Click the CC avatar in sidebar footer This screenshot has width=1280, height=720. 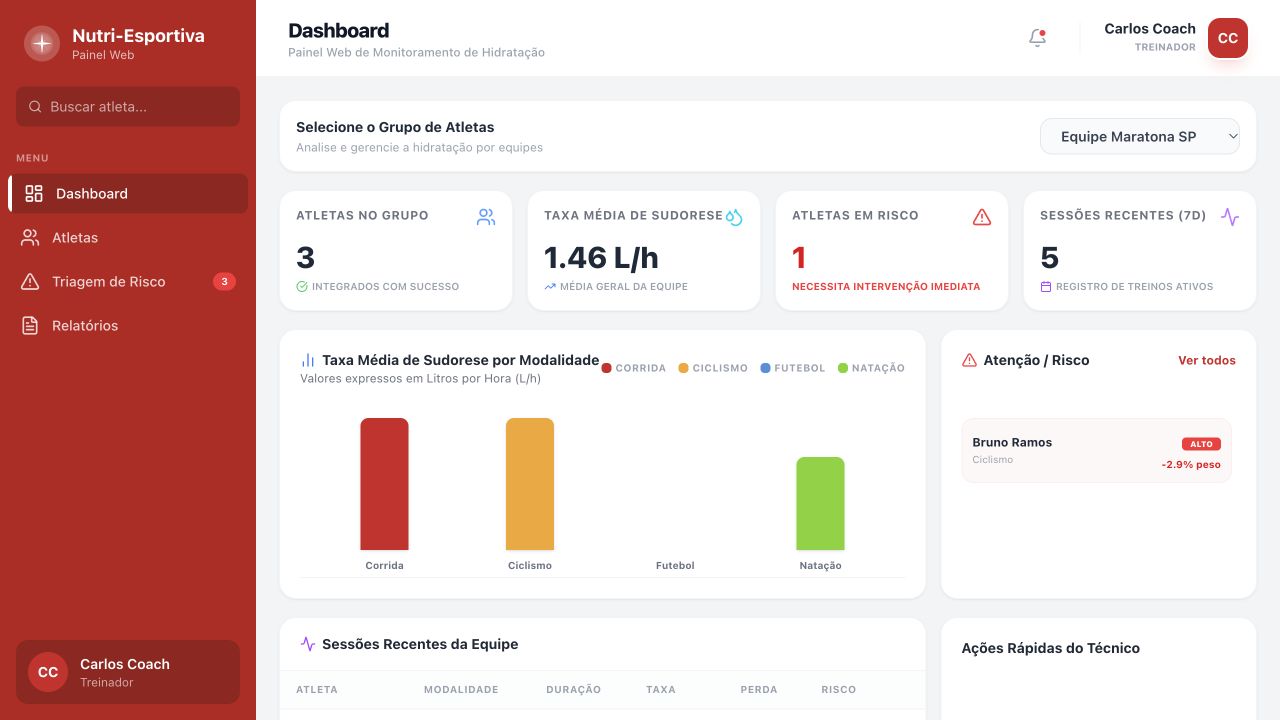click(x=48, y=672)
